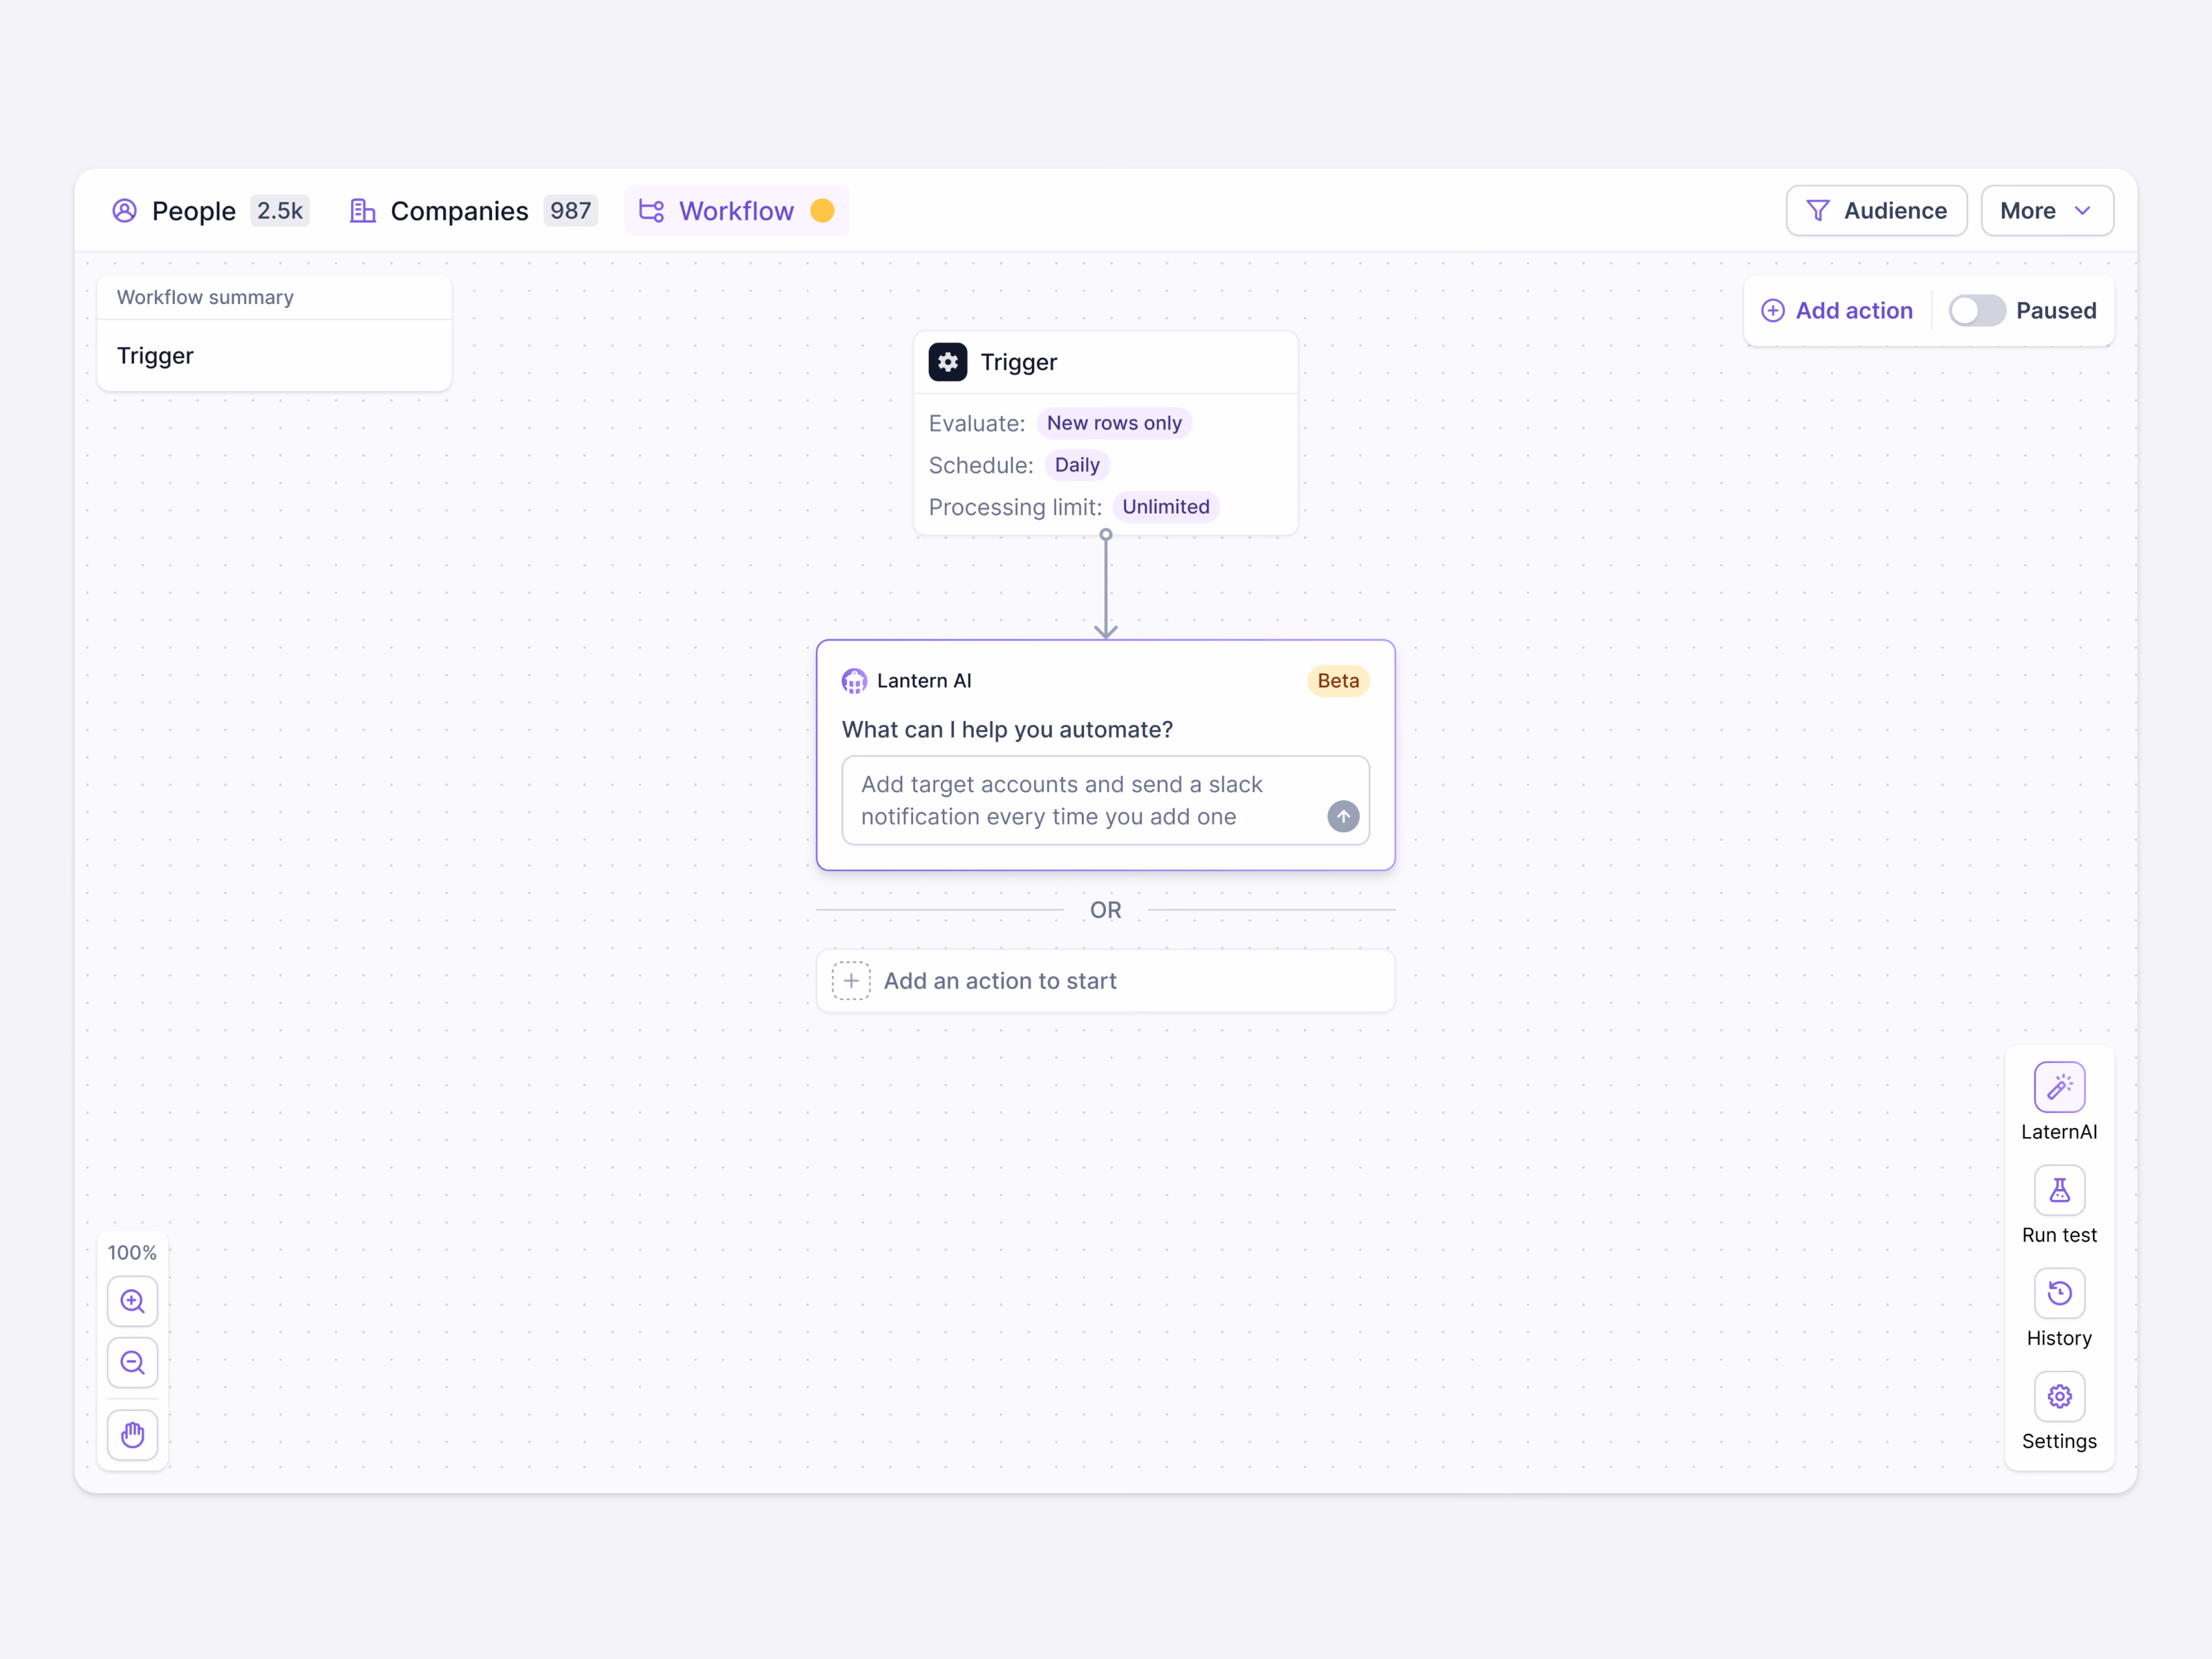This screenshot has height=1659, width=2212.
Task: Expand the More dropdown
Action: 2047,211
